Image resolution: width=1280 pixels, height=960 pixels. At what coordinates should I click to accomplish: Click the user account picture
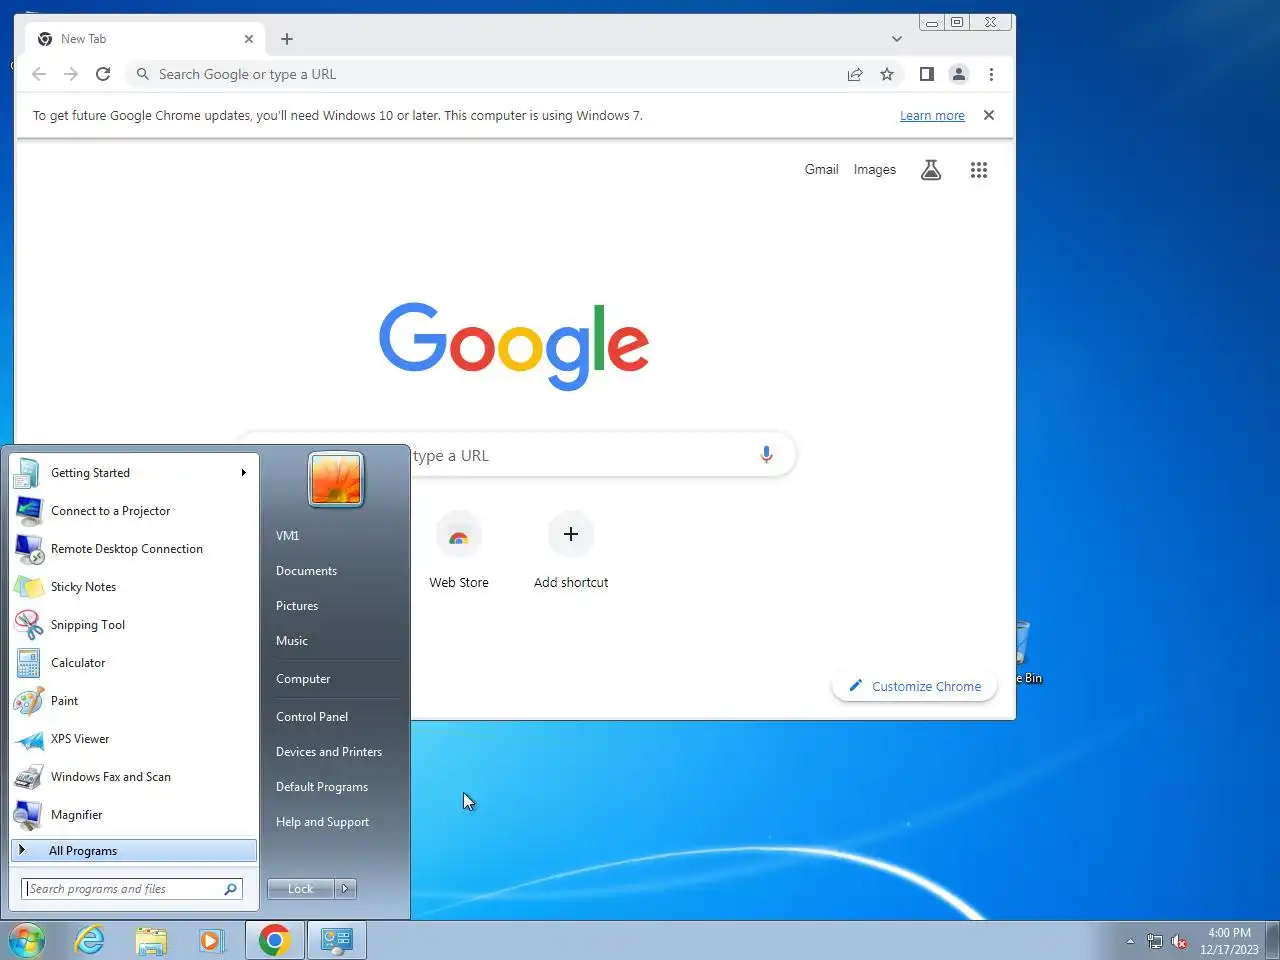coord(336,478)
